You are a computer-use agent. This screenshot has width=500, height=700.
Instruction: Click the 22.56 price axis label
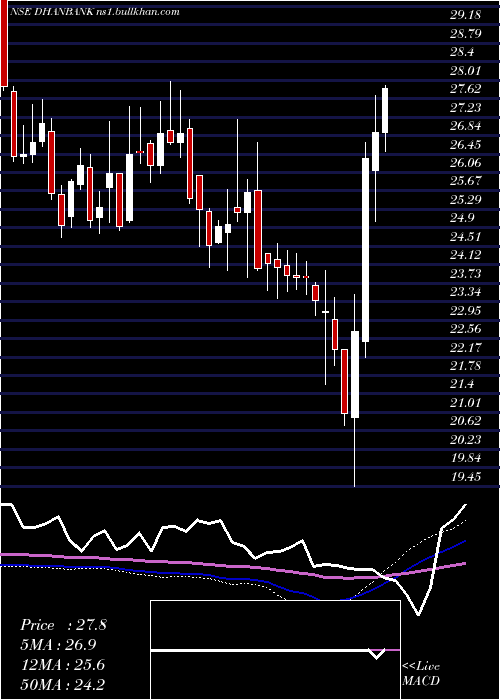tap(465, 329)
